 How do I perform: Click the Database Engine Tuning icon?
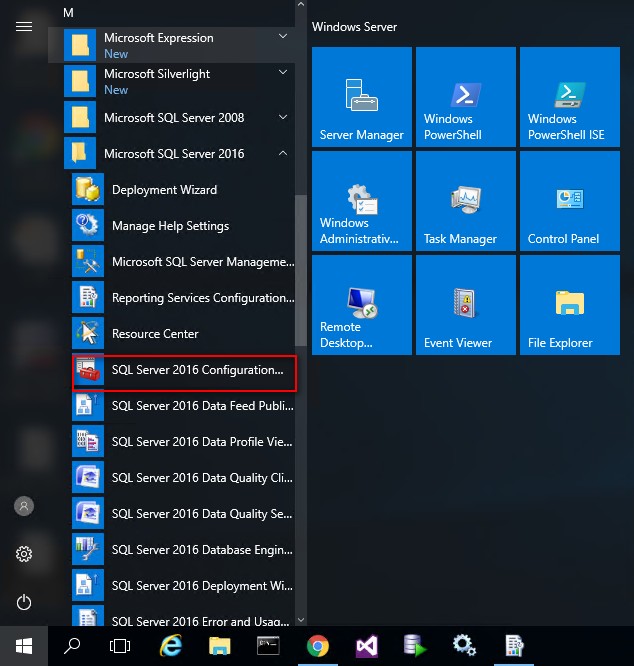click(x=88, y=549)
